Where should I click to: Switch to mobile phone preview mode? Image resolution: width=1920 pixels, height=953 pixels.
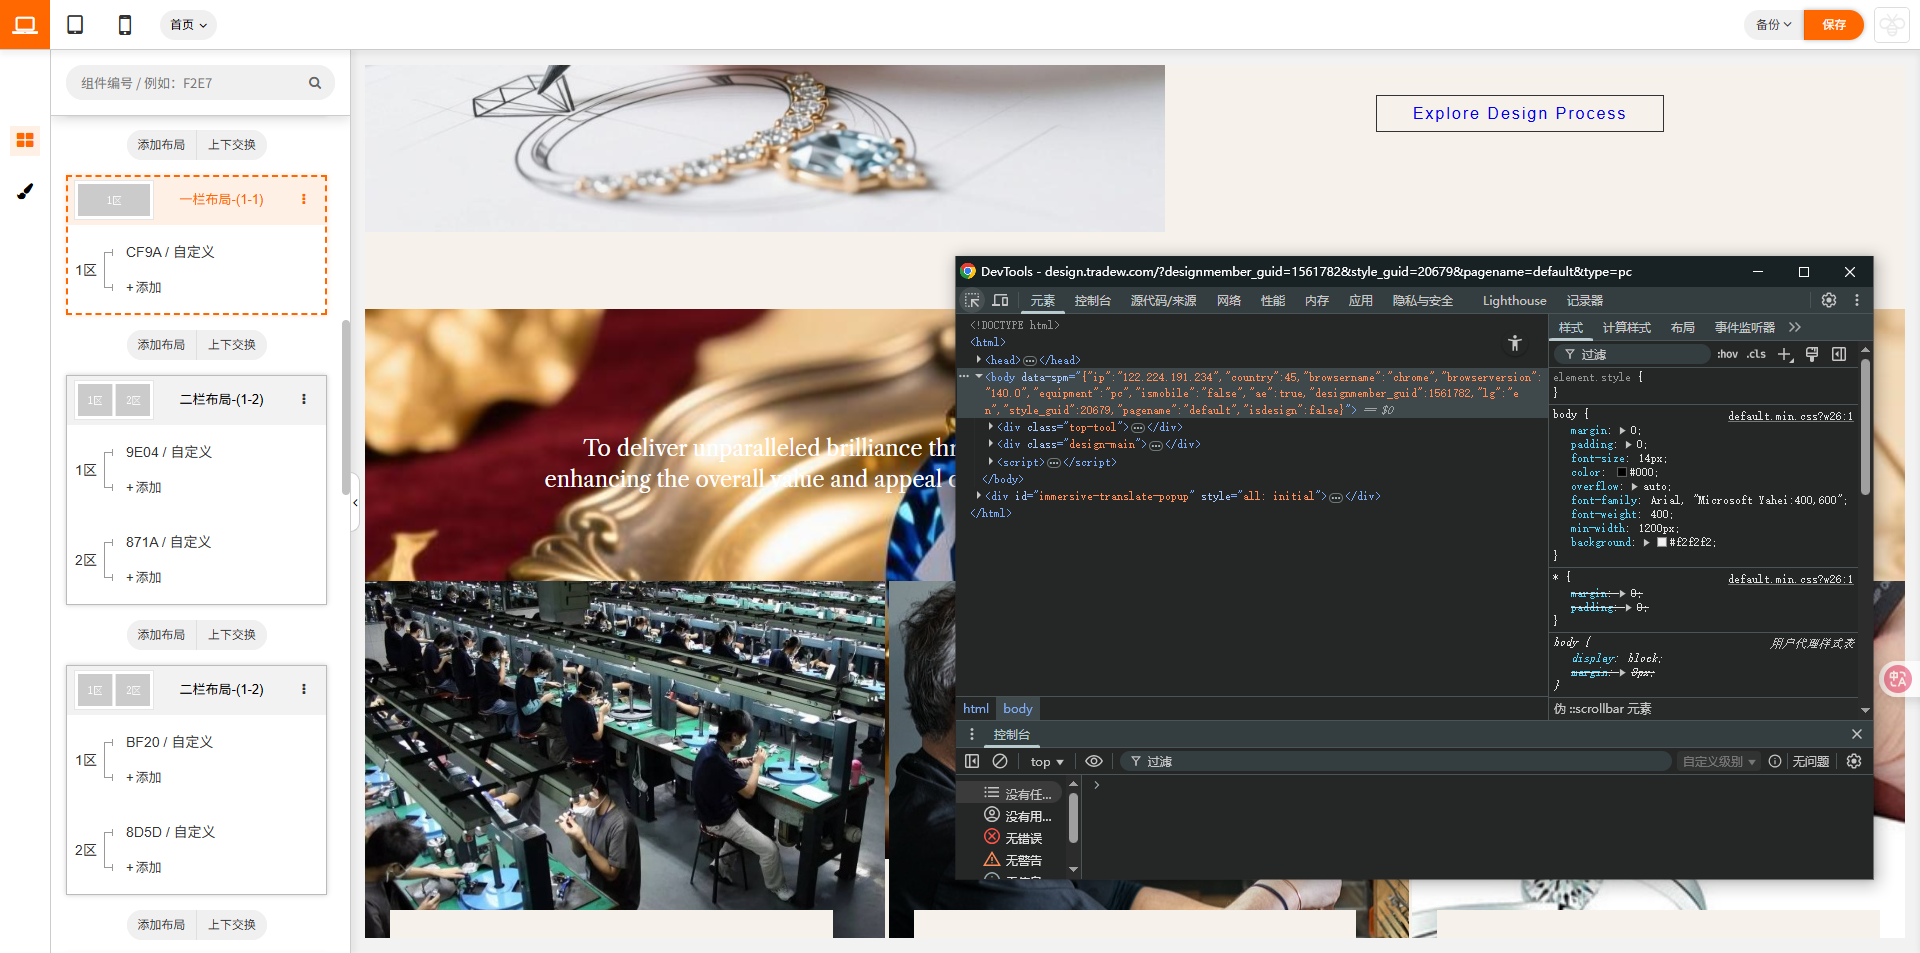[125, 25]
